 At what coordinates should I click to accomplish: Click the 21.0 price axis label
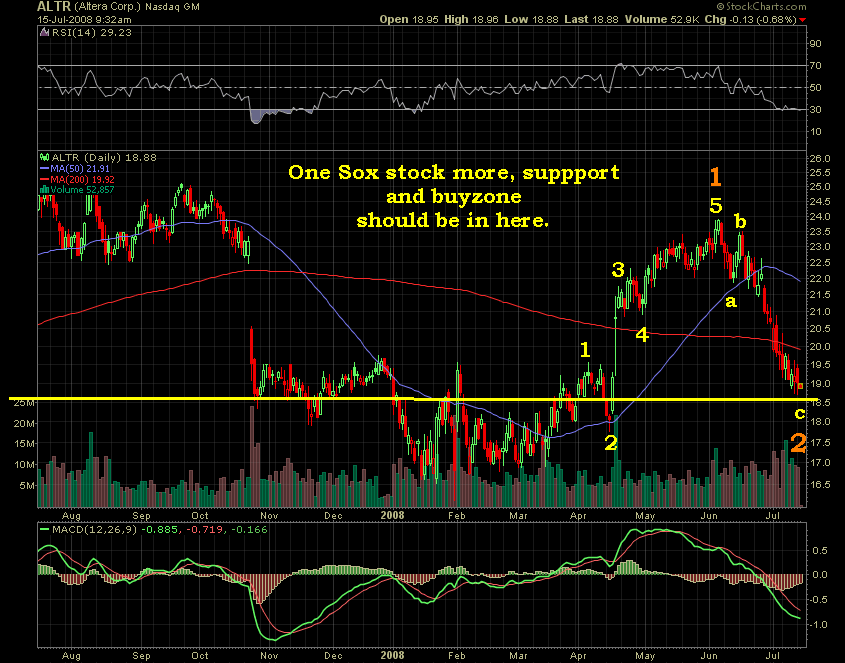pos(820,312)
